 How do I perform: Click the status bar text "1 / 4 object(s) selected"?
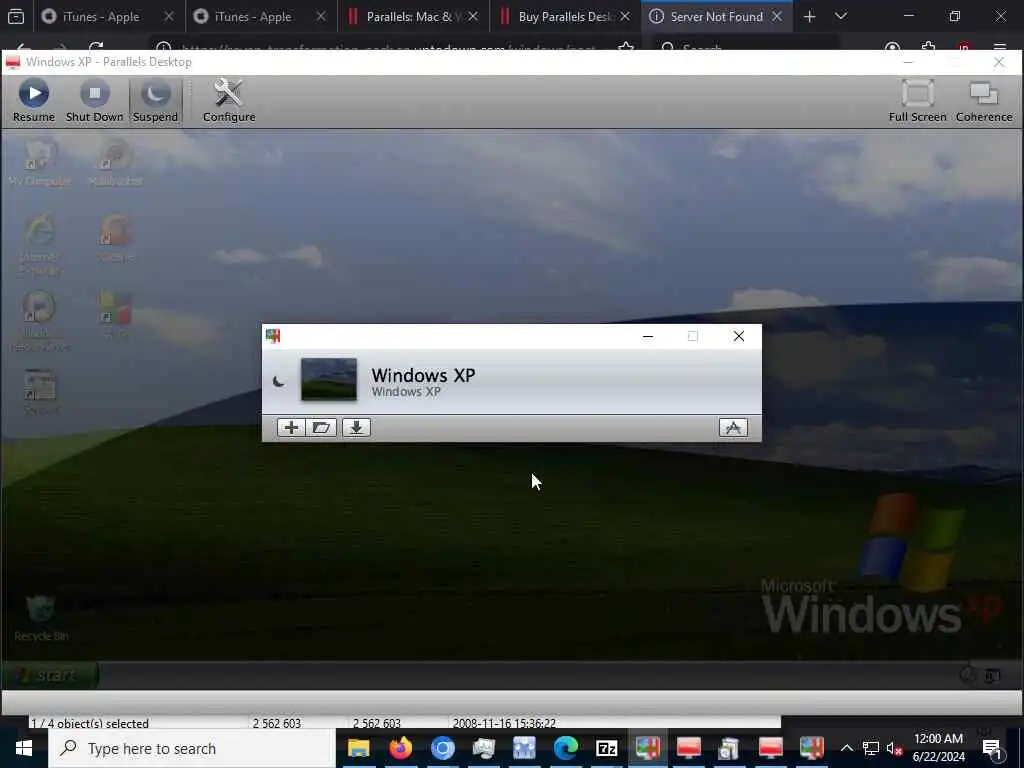tap(90, 723)
